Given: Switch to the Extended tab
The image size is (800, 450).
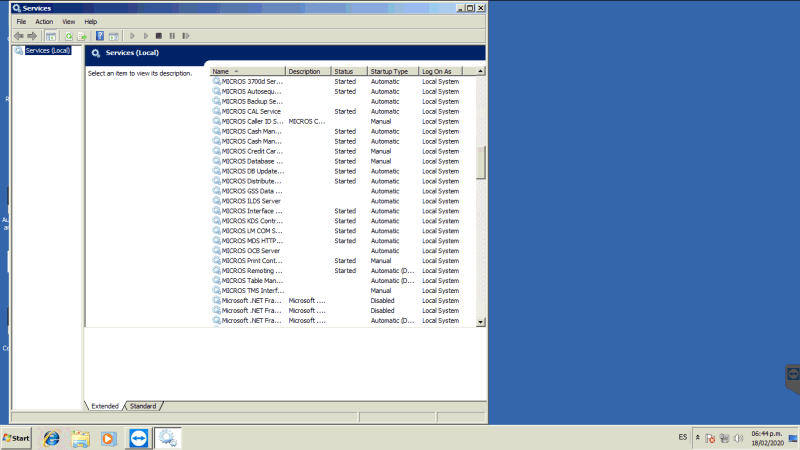Looking at the screenshot, I should [x=105, y=406].
